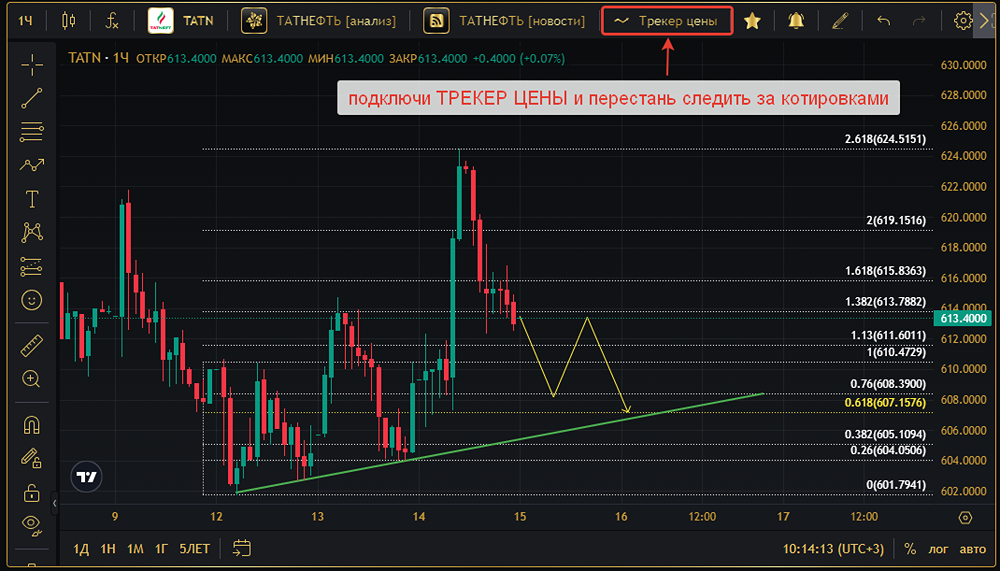Click the 1(610.4729) Fibonacci level label
The image size is (1000, 571).
coord(896,353)
